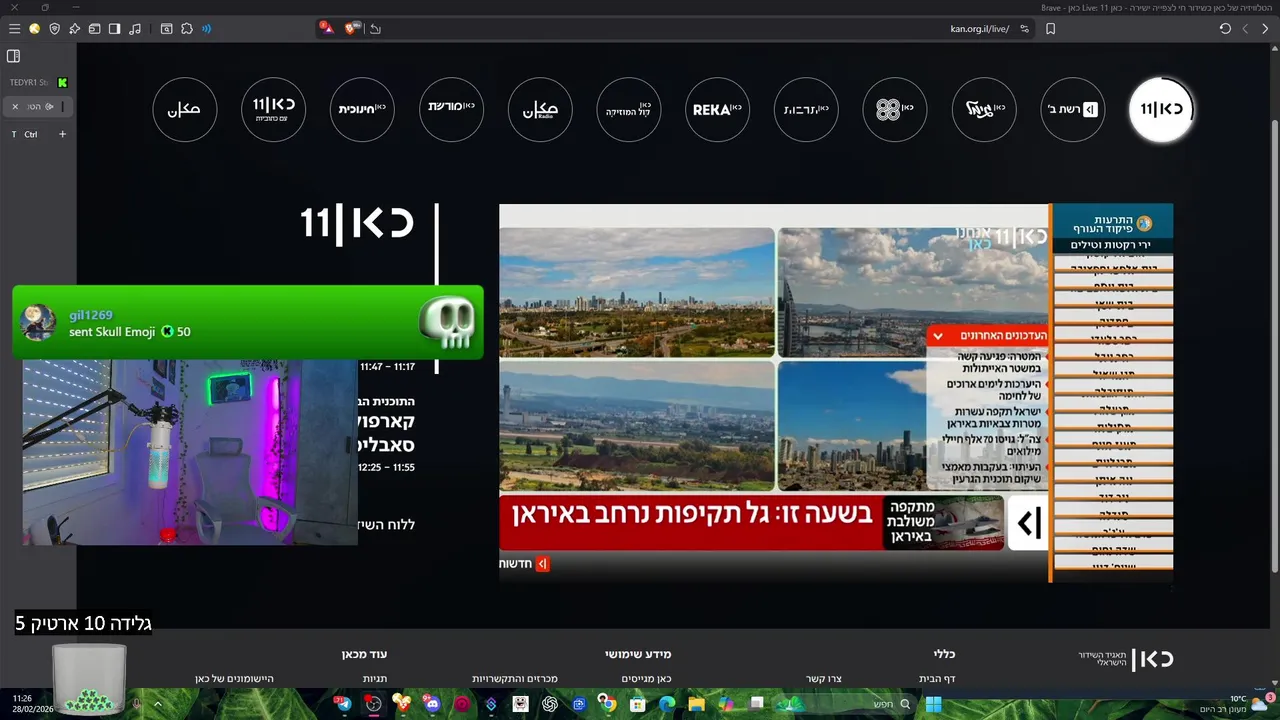The height and width of the screenshot is (720, 1280).
Task: Reload the page with the refresh icon
Action: coord(1225,29)
